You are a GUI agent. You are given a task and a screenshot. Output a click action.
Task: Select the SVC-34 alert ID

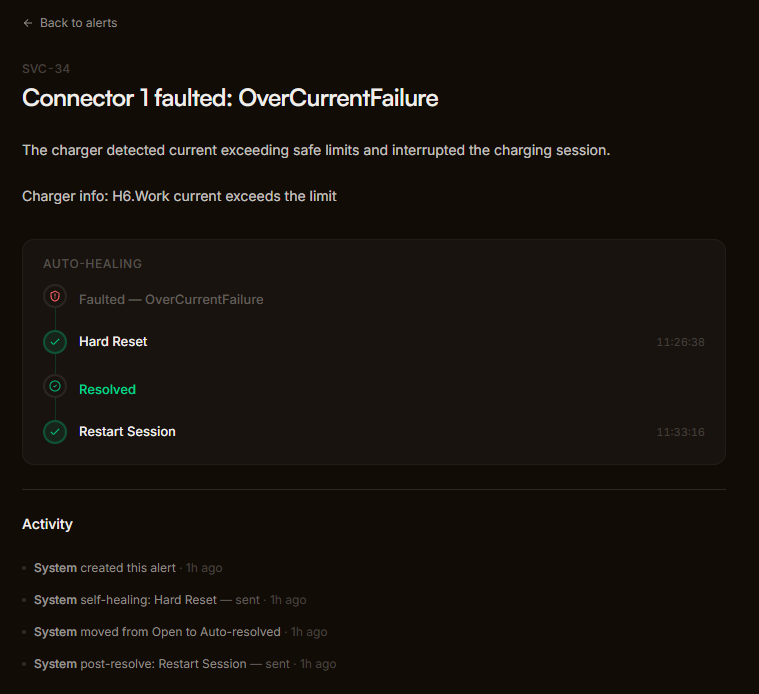pyautogui.click(x=46, y=69)
